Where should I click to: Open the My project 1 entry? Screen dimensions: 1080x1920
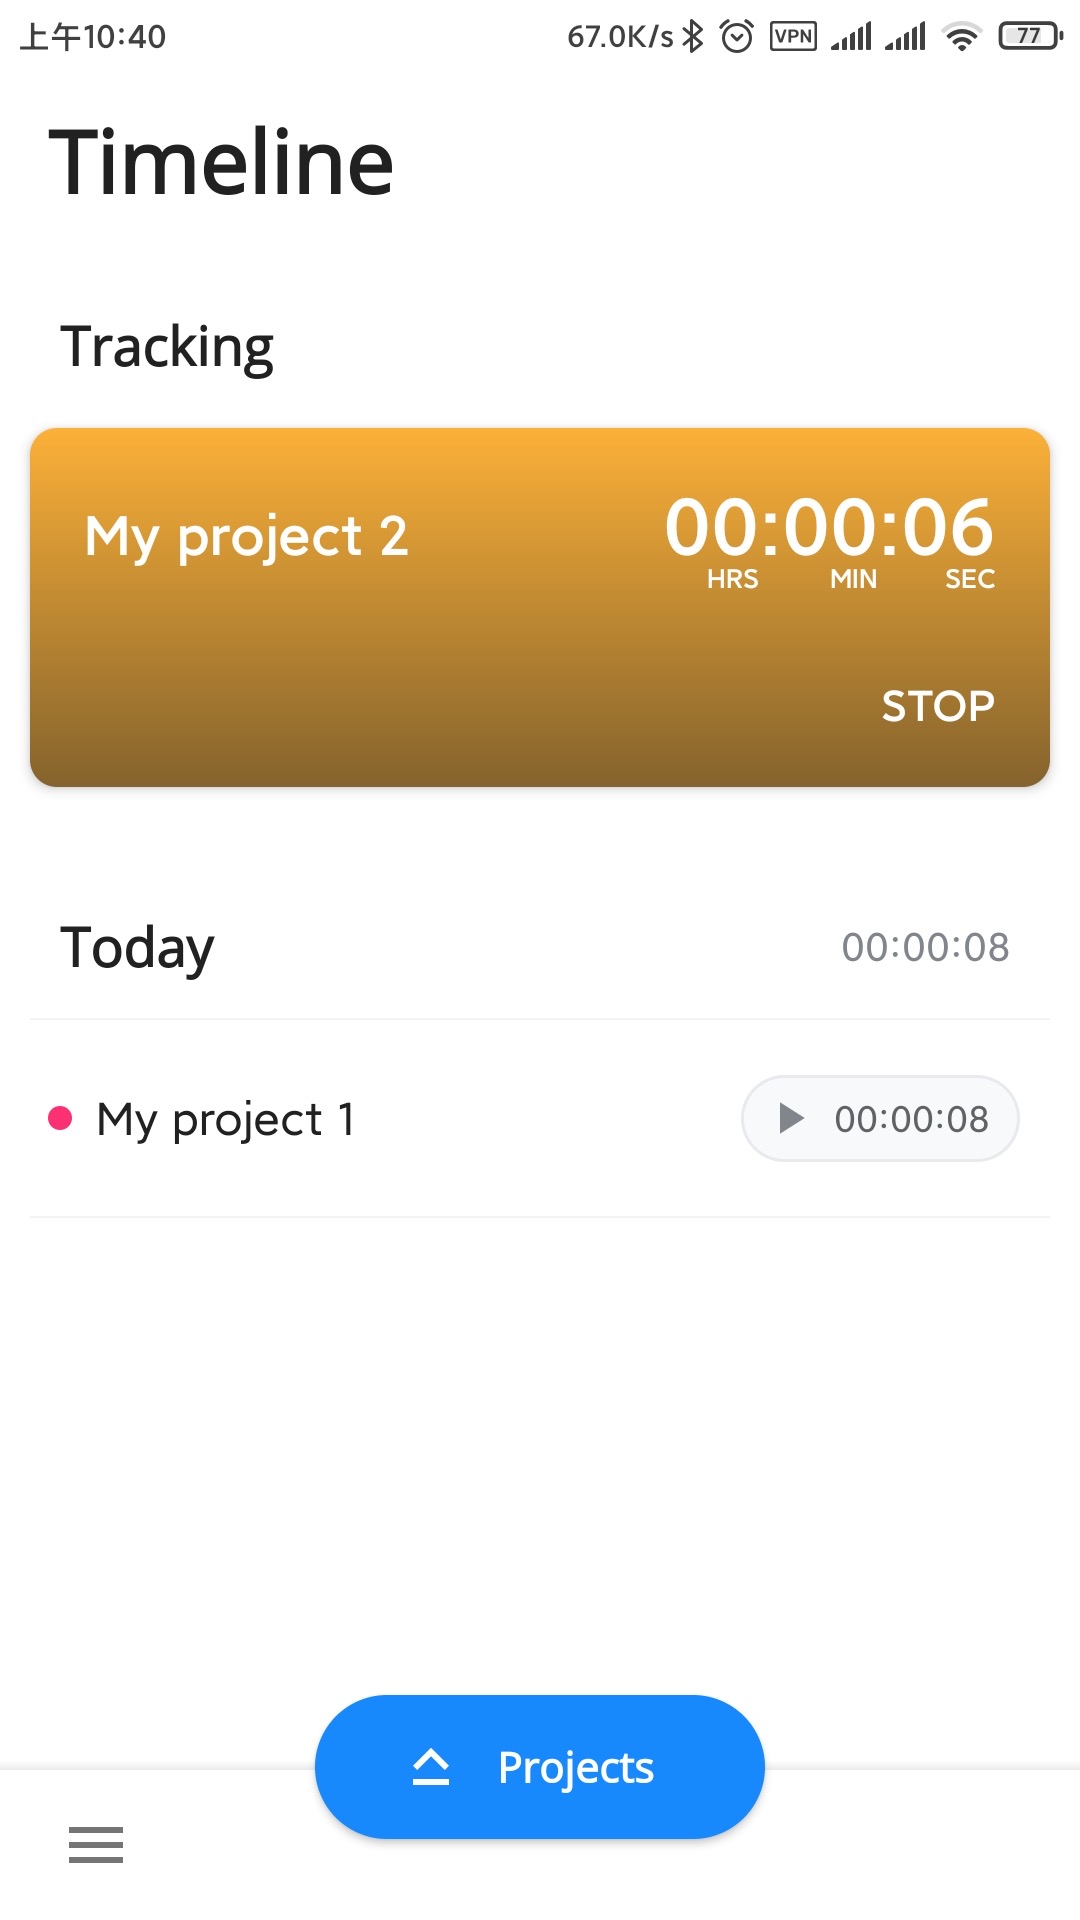tap(225, 1119)
